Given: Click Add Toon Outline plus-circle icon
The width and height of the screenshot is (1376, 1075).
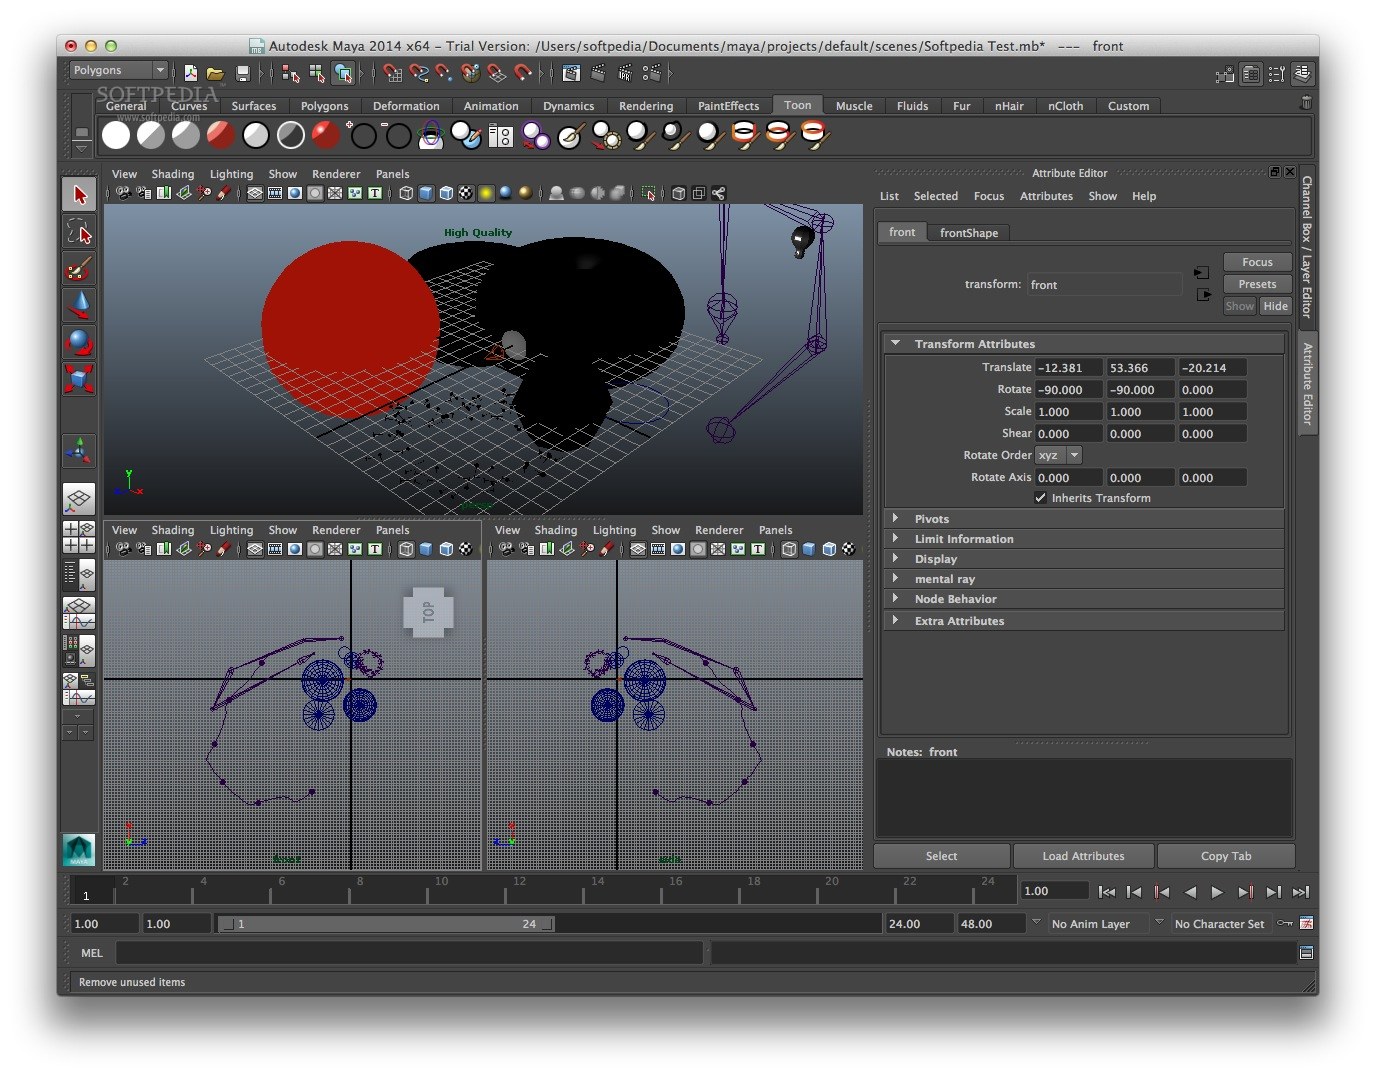Looking at the screenshot, I should coord(361,135).
